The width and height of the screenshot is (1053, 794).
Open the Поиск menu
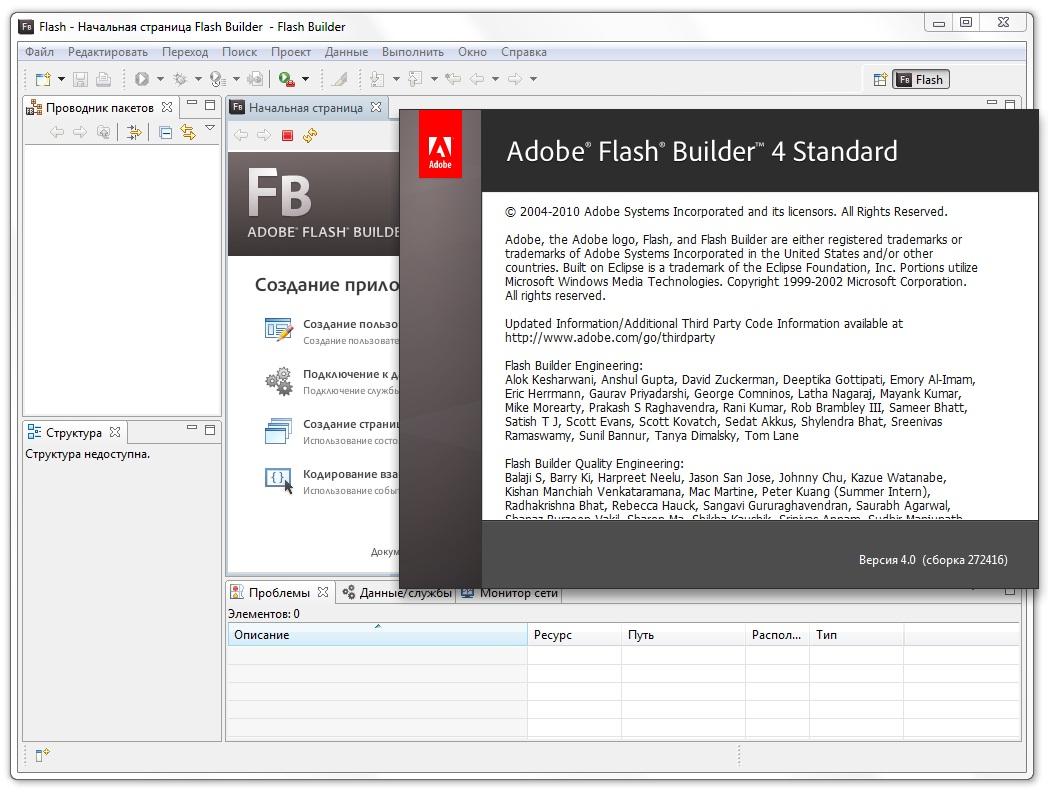coord(240,52)
